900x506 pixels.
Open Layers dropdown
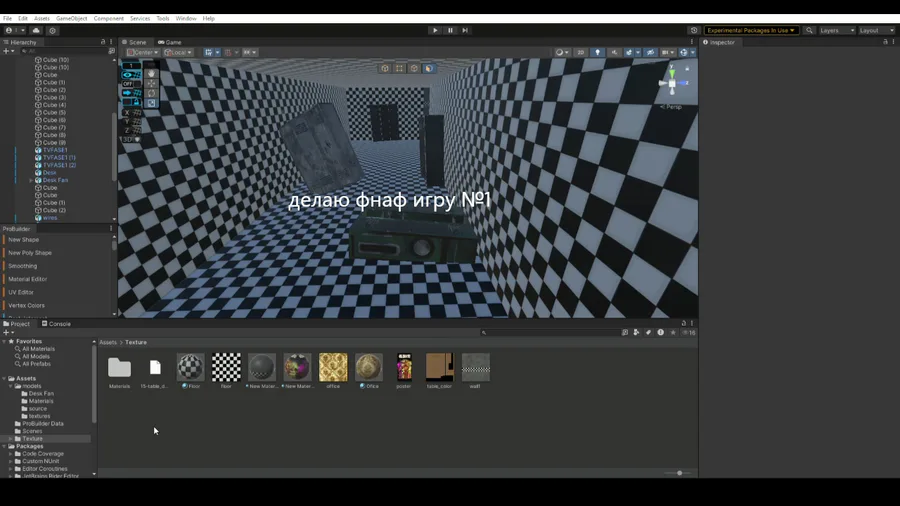pyautogui.click(x=837, y=30)
